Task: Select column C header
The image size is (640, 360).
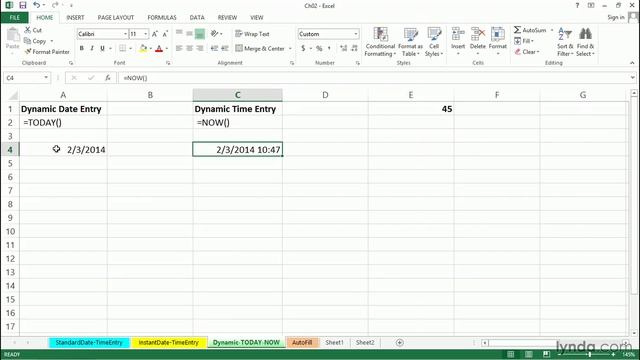Action: (x=238, y=95)
